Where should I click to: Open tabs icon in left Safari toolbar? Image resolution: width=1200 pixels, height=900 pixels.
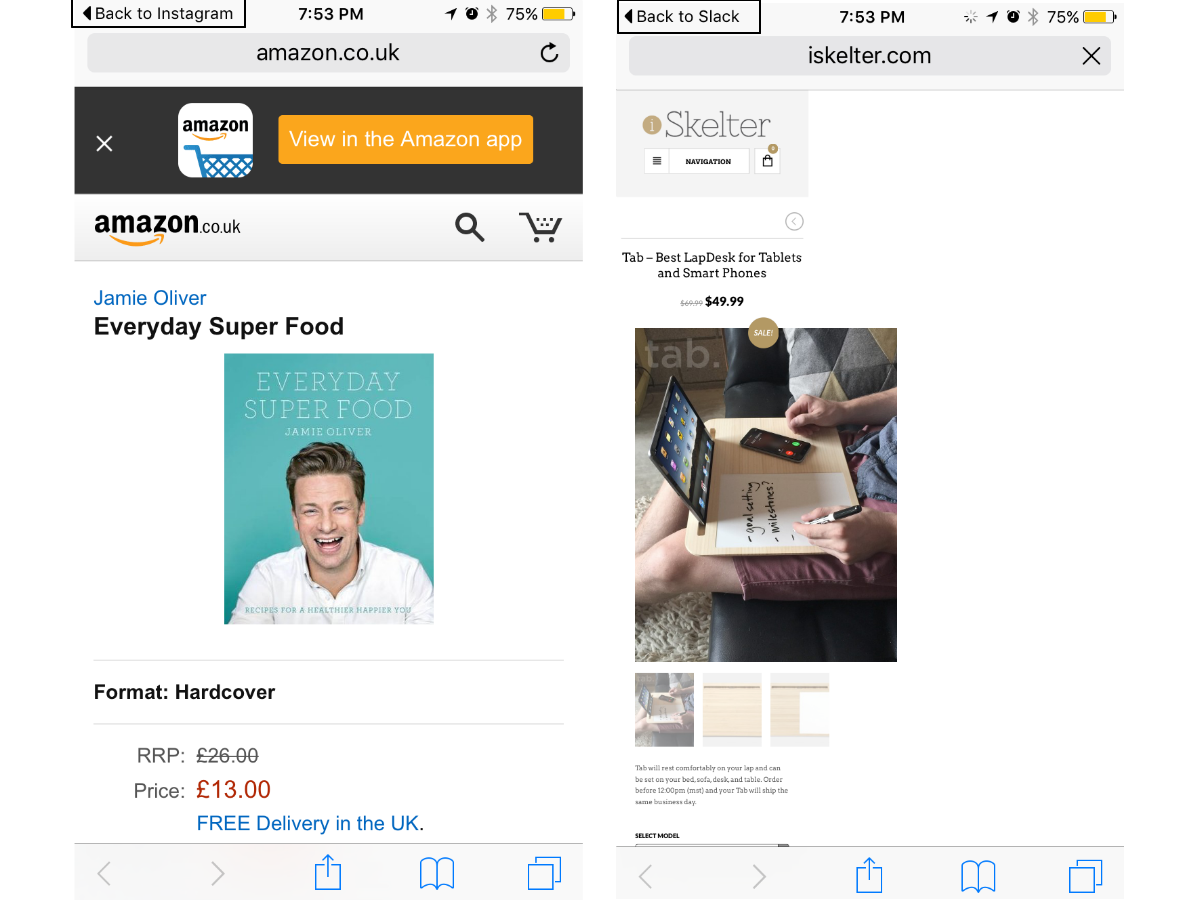point(545,873)
